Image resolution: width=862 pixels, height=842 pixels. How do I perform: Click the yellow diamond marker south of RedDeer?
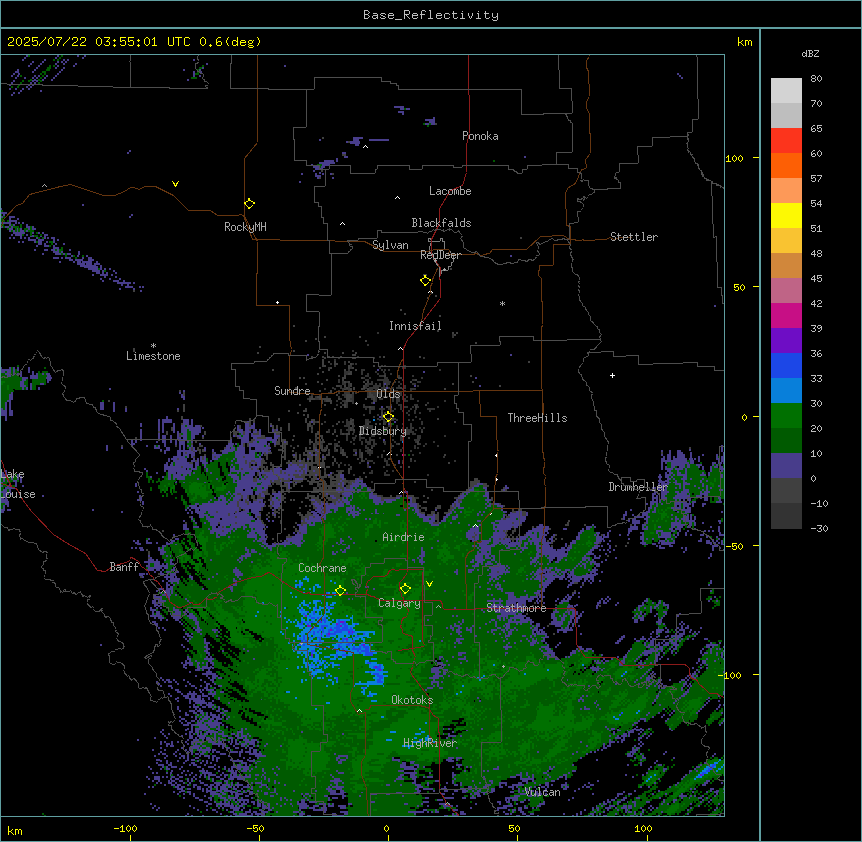click(426, 281)
